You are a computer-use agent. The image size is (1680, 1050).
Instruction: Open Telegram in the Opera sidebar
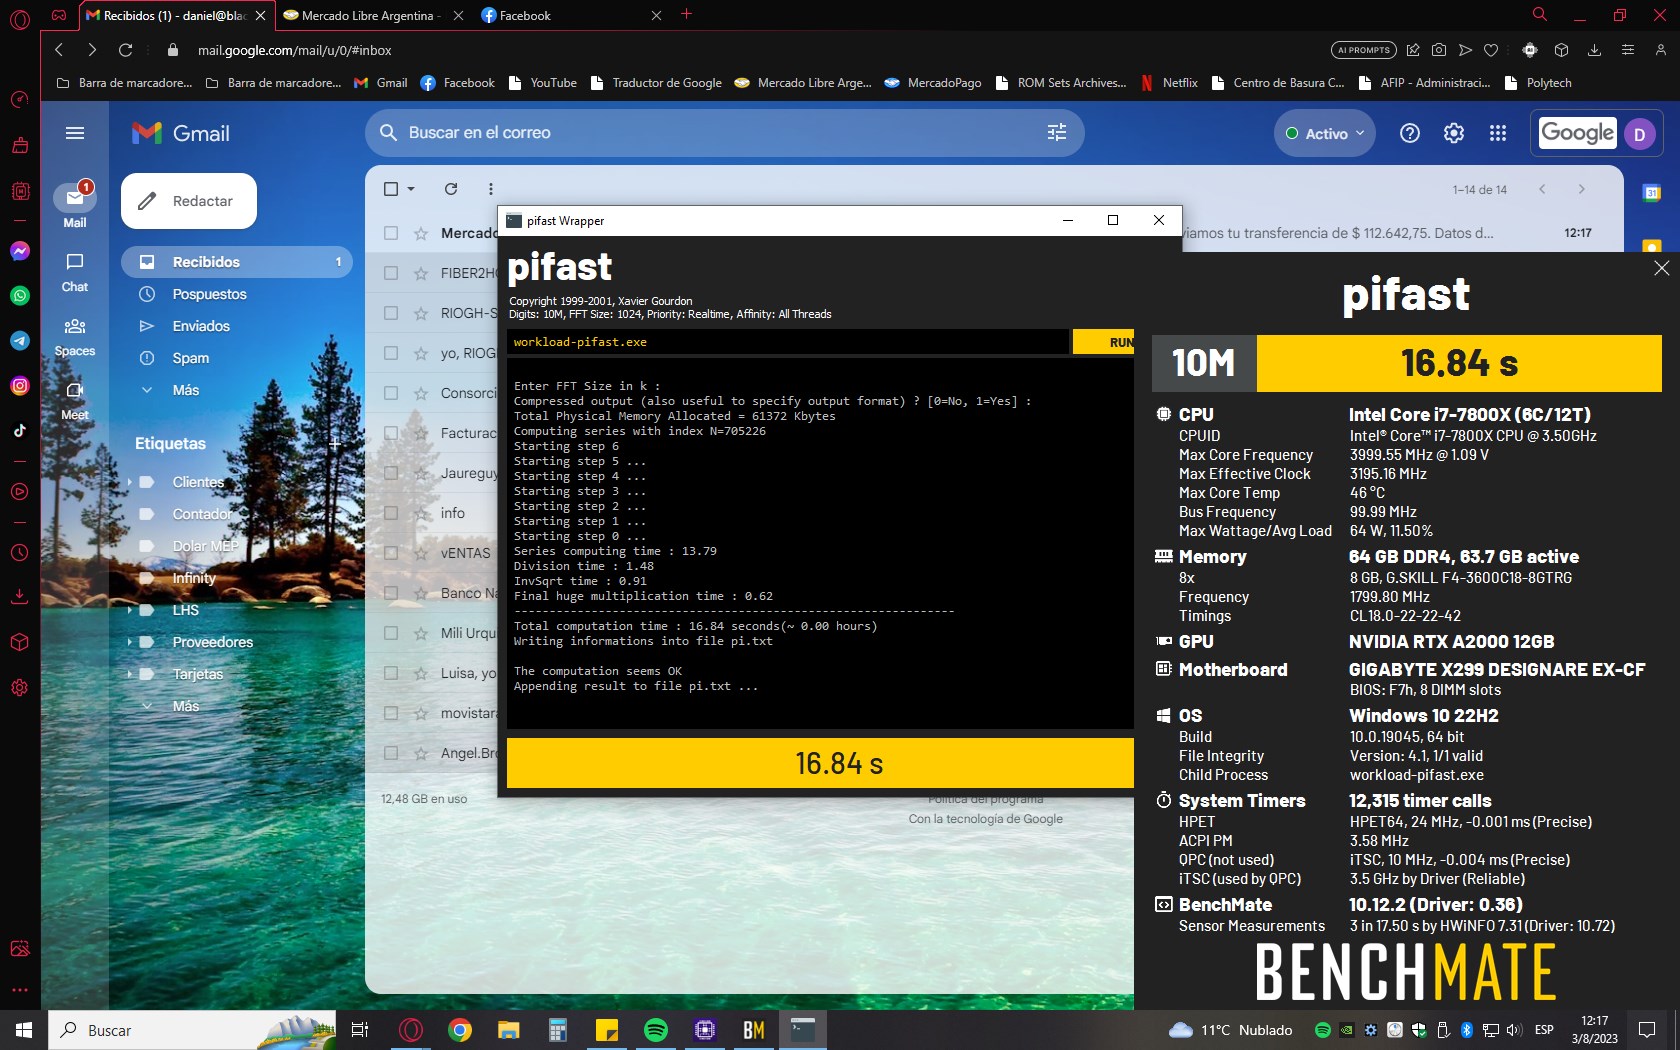[x=20, y=341]
